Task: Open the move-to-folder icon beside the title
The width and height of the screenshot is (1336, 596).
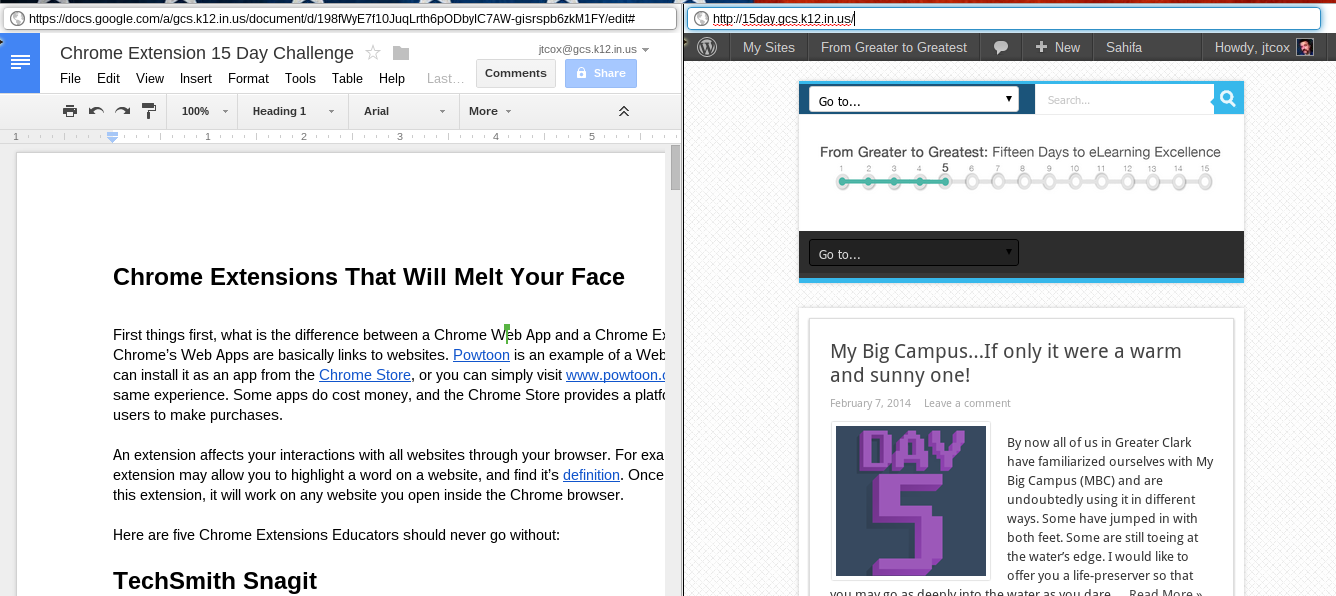Action: [401, 53]
